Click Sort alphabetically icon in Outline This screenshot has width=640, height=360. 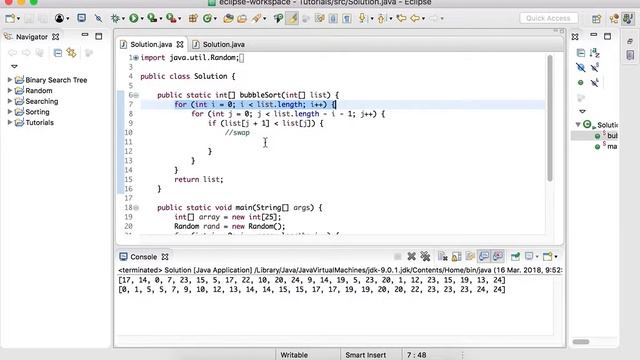595,53
